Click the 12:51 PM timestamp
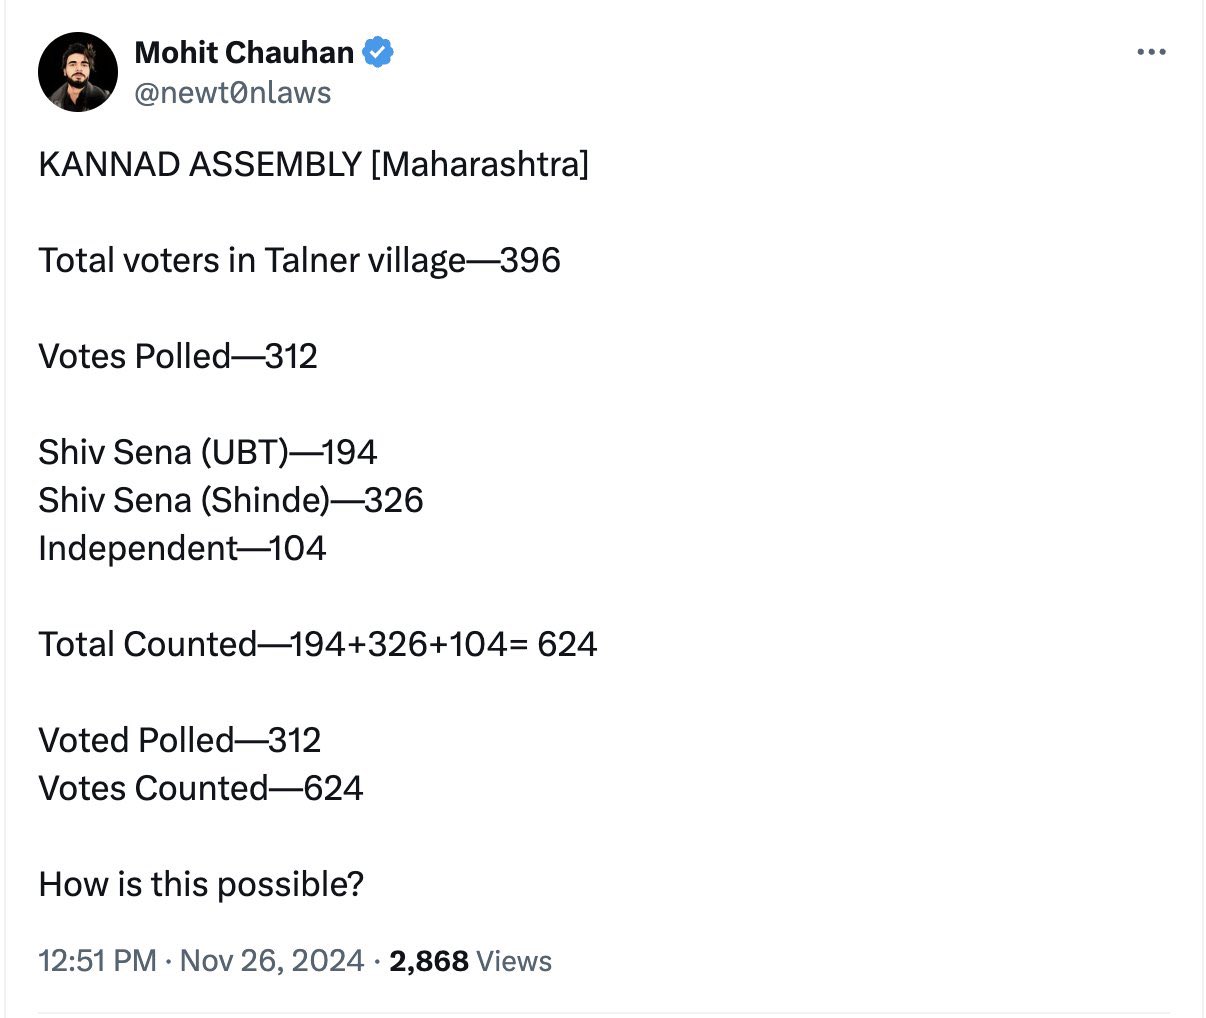The width and height of the screenshot is (1206, 1018). 97,961
